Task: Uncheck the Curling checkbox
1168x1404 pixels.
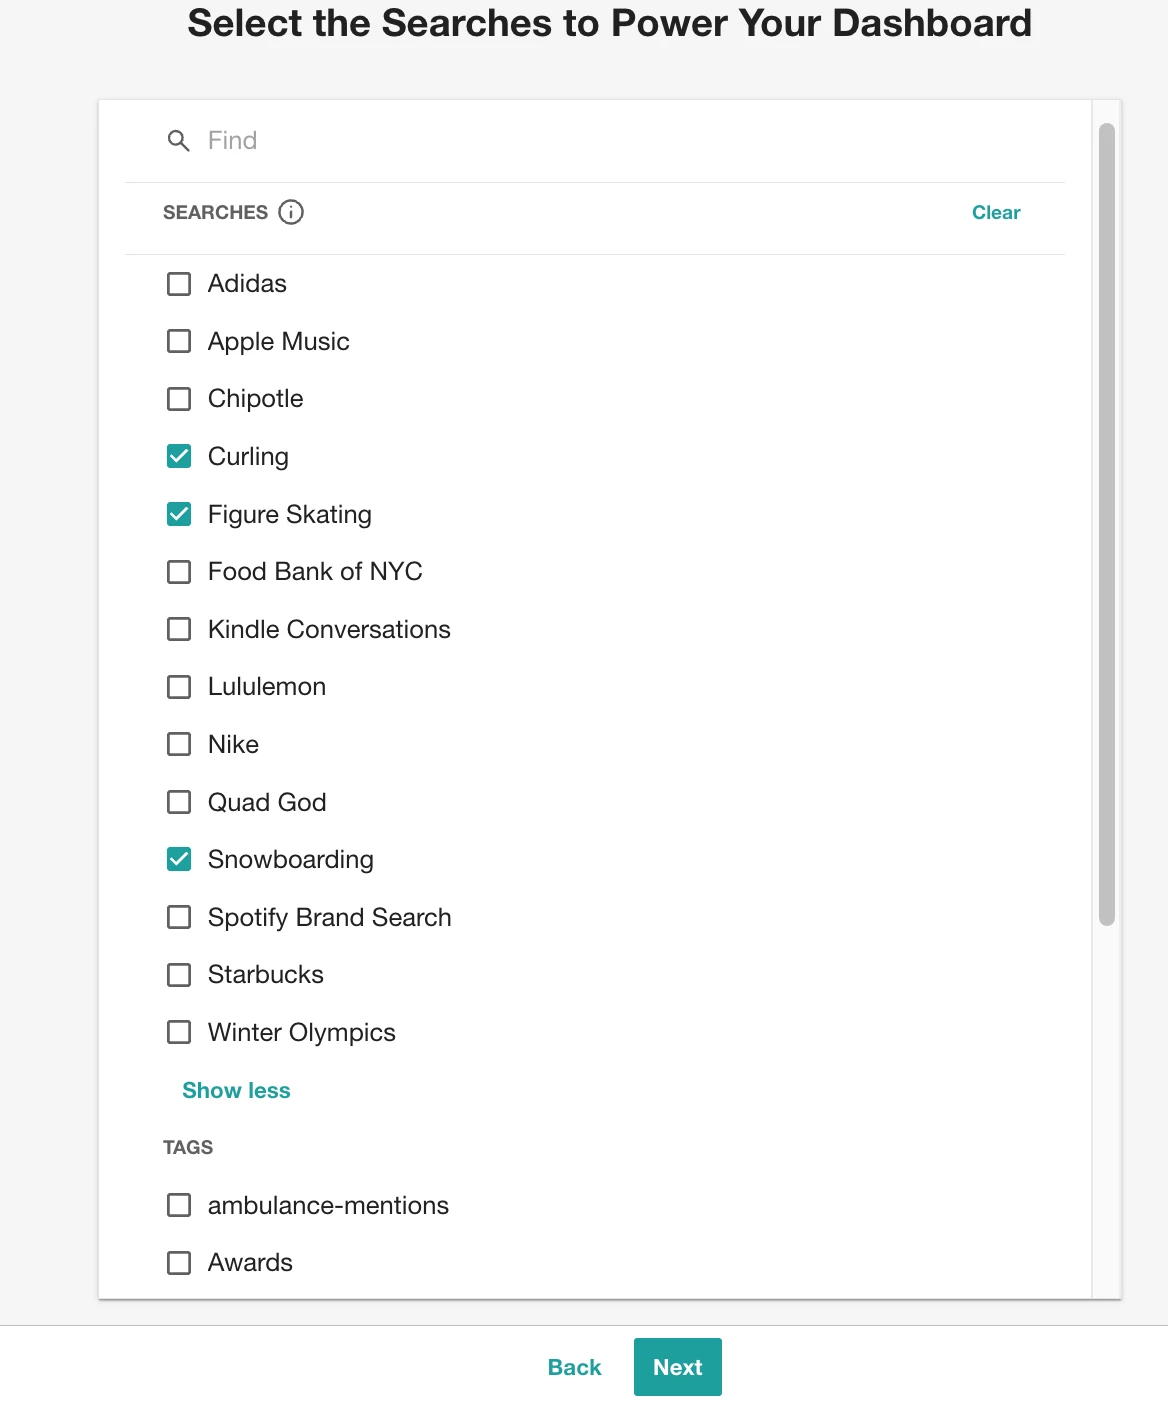Action: pyautogui.click(x=179, y=456)
